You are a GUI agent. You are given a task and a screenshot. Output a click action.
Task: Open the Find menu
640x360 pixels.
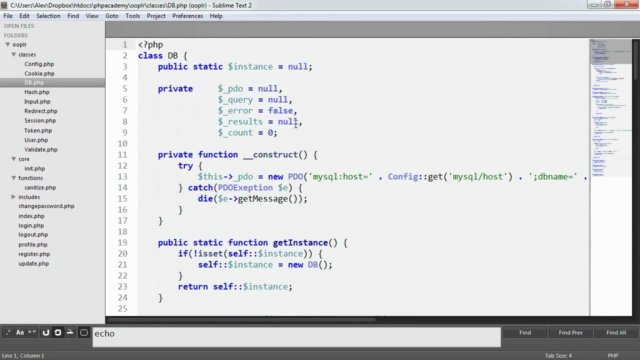pos(73,16)
